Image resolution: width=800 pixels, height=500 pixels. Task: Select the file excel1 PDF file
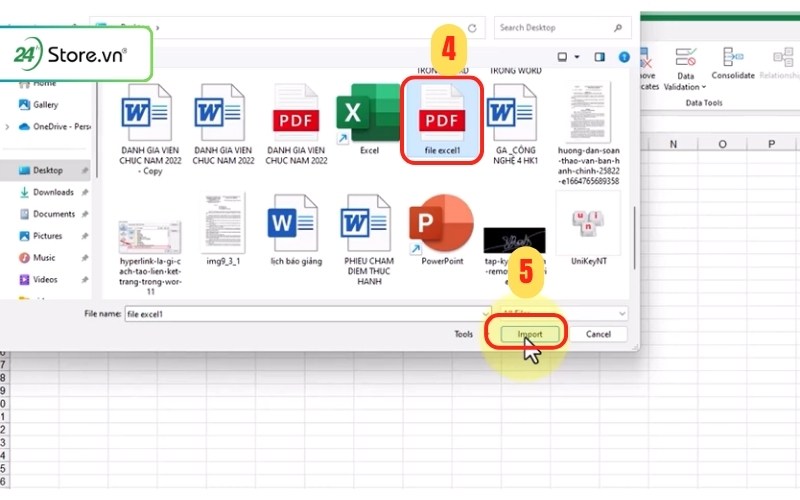442,120
